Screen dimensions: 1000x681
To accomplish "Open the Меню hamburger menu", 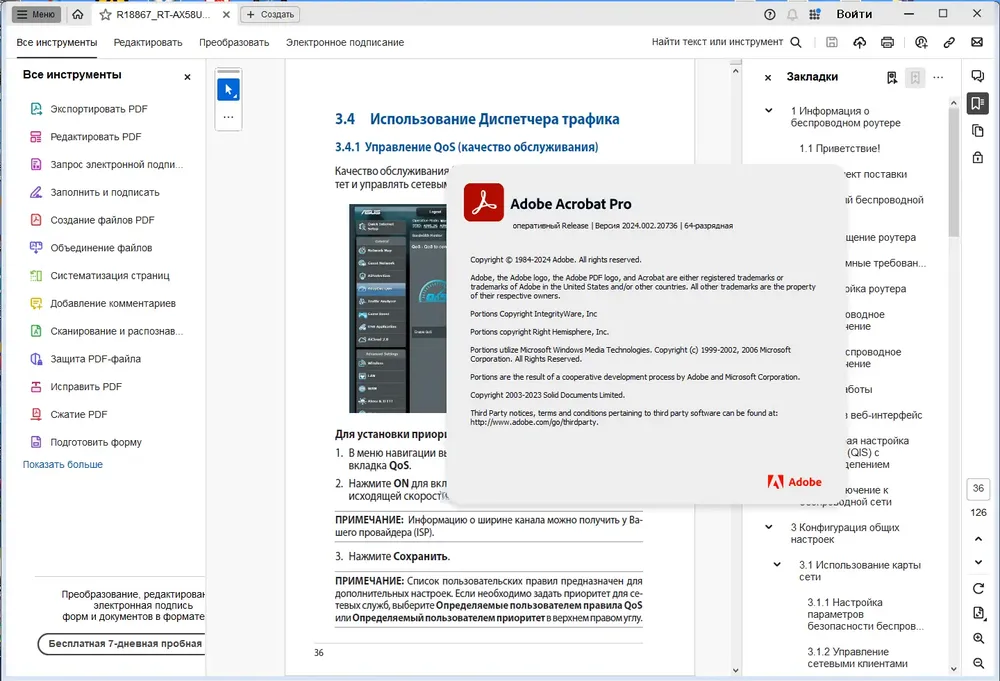I will (x=36, y=14).
